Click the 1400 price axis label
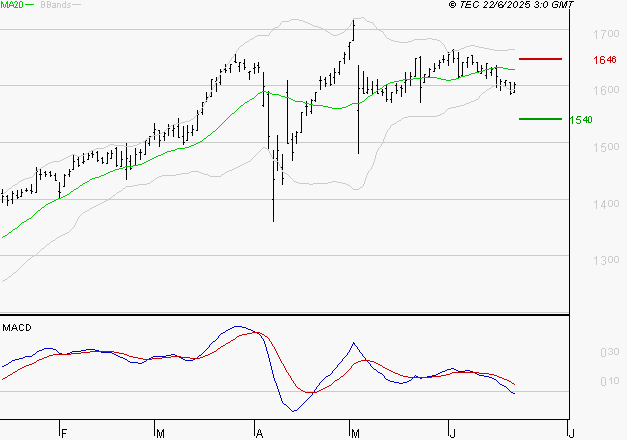 tap(606, 204)
